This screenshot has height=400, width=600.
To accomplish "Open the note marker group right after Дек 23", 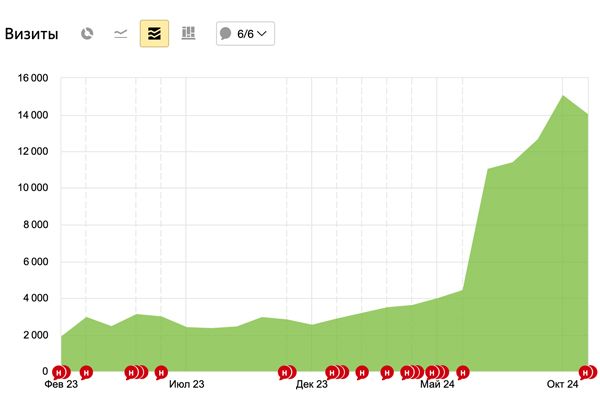I will click(x=337, y=372).
